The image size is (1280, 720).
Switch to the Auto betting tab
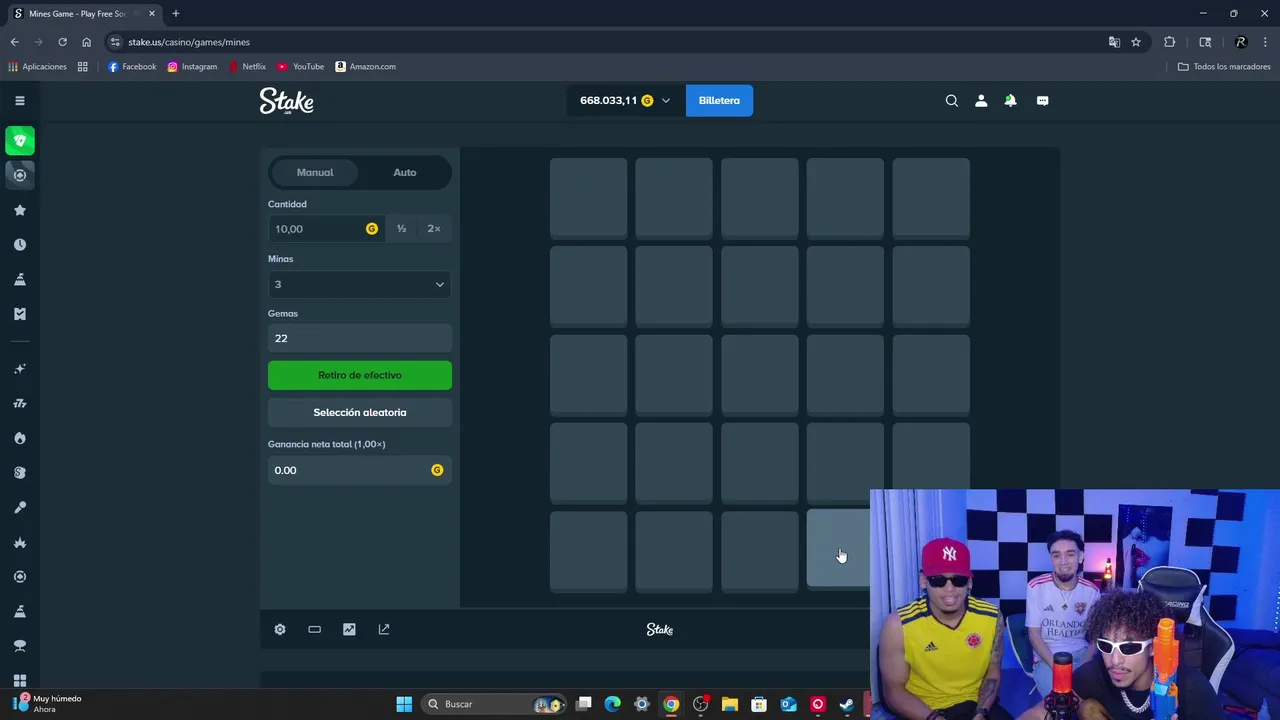[x=405, y=172]
